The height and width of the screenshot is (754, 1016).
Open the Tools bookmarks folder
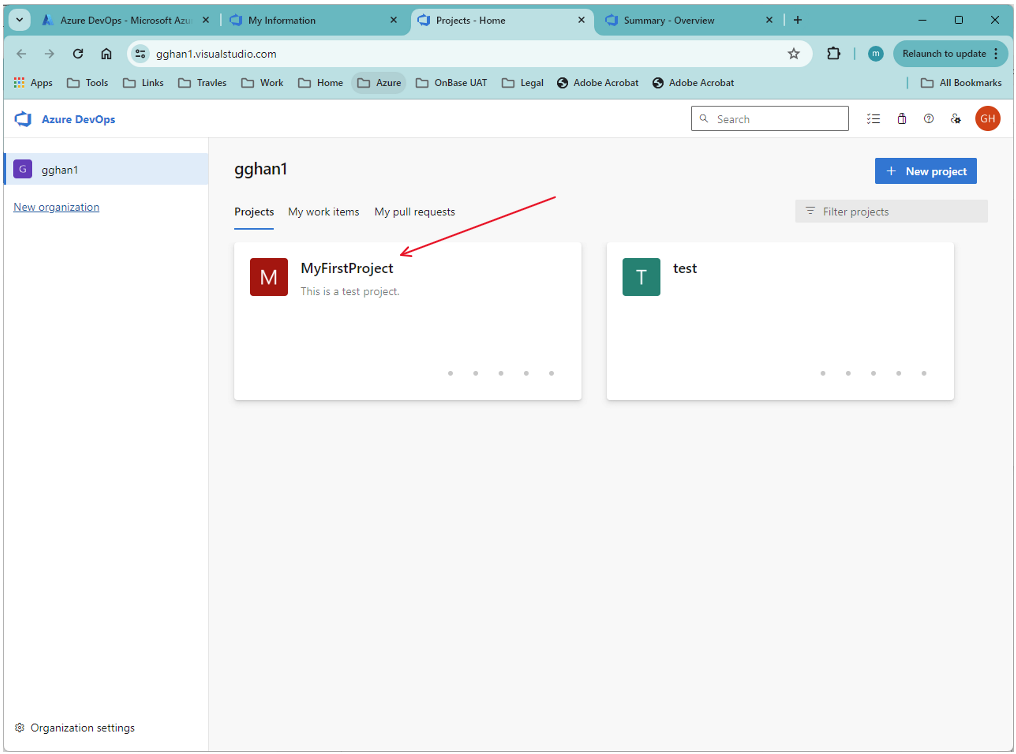click(x=87, y=83)
